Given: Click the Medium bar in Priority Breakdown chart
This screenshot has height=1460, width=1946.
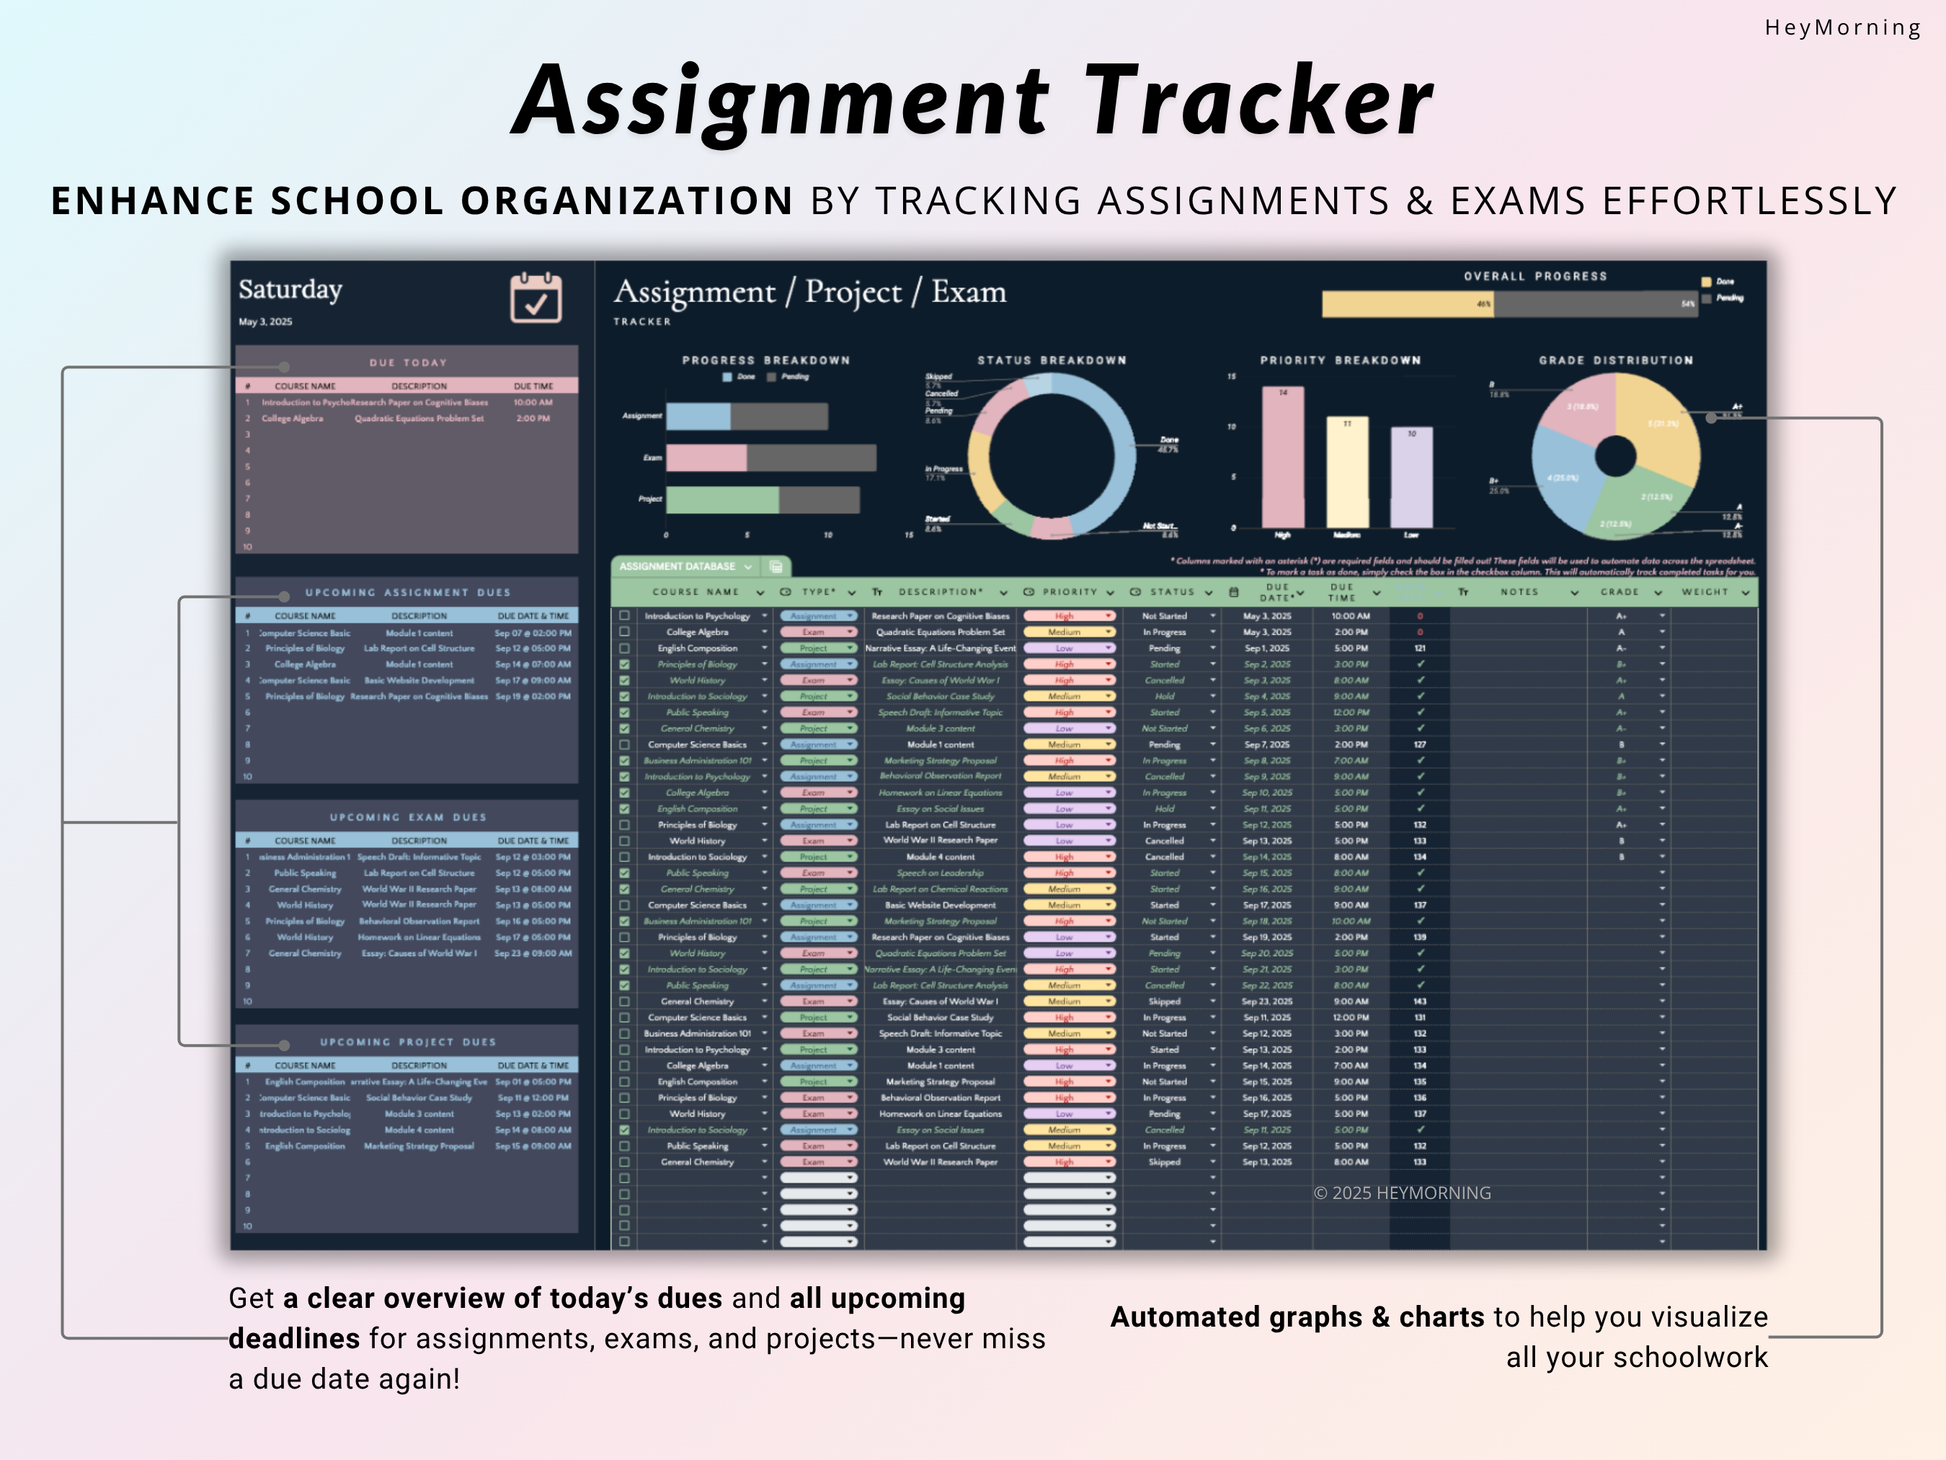Looking at the screenshot, I should pos(1347,472).
